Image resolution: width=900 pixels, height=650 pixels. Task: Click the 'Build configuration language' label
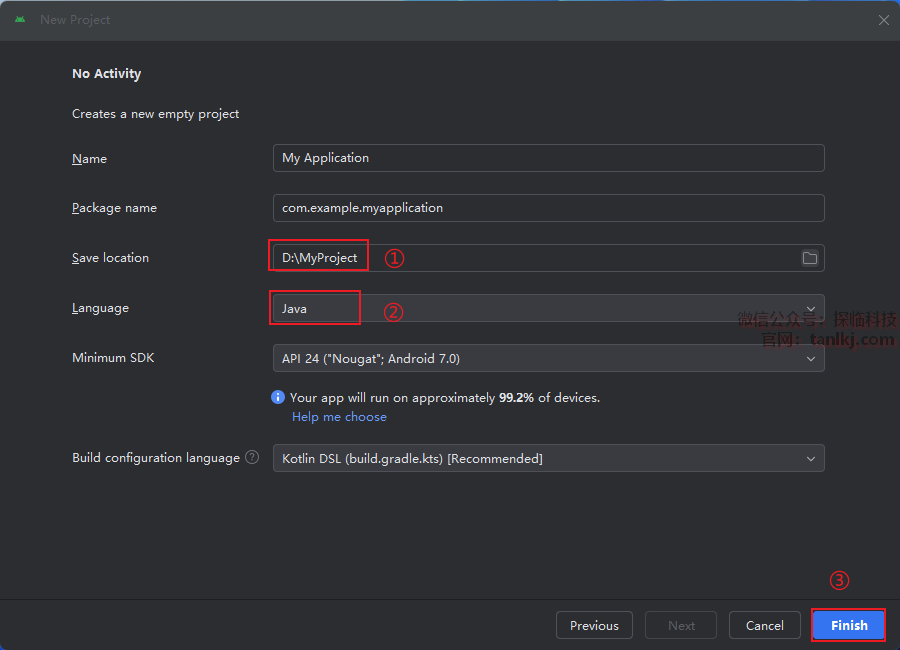[156, 458]
